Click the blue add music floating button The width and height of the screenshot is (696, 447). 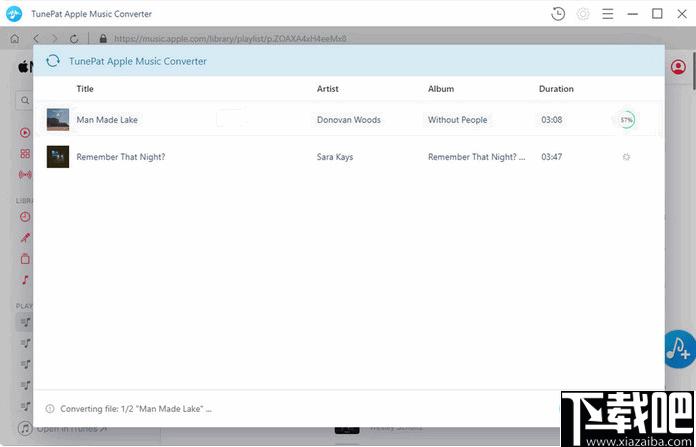point(680,349)
